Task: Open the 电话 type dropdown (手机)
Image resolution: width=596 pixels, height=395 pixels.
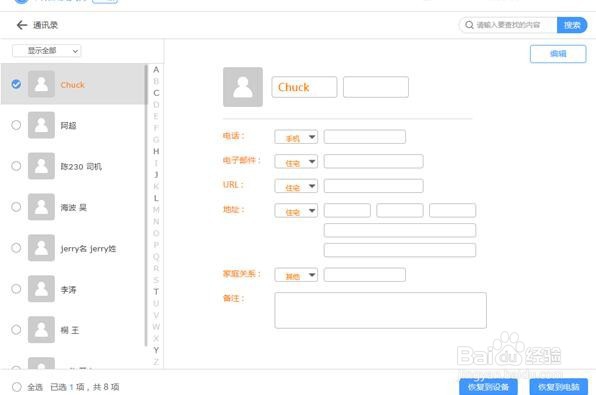Action: pos(296,137)
